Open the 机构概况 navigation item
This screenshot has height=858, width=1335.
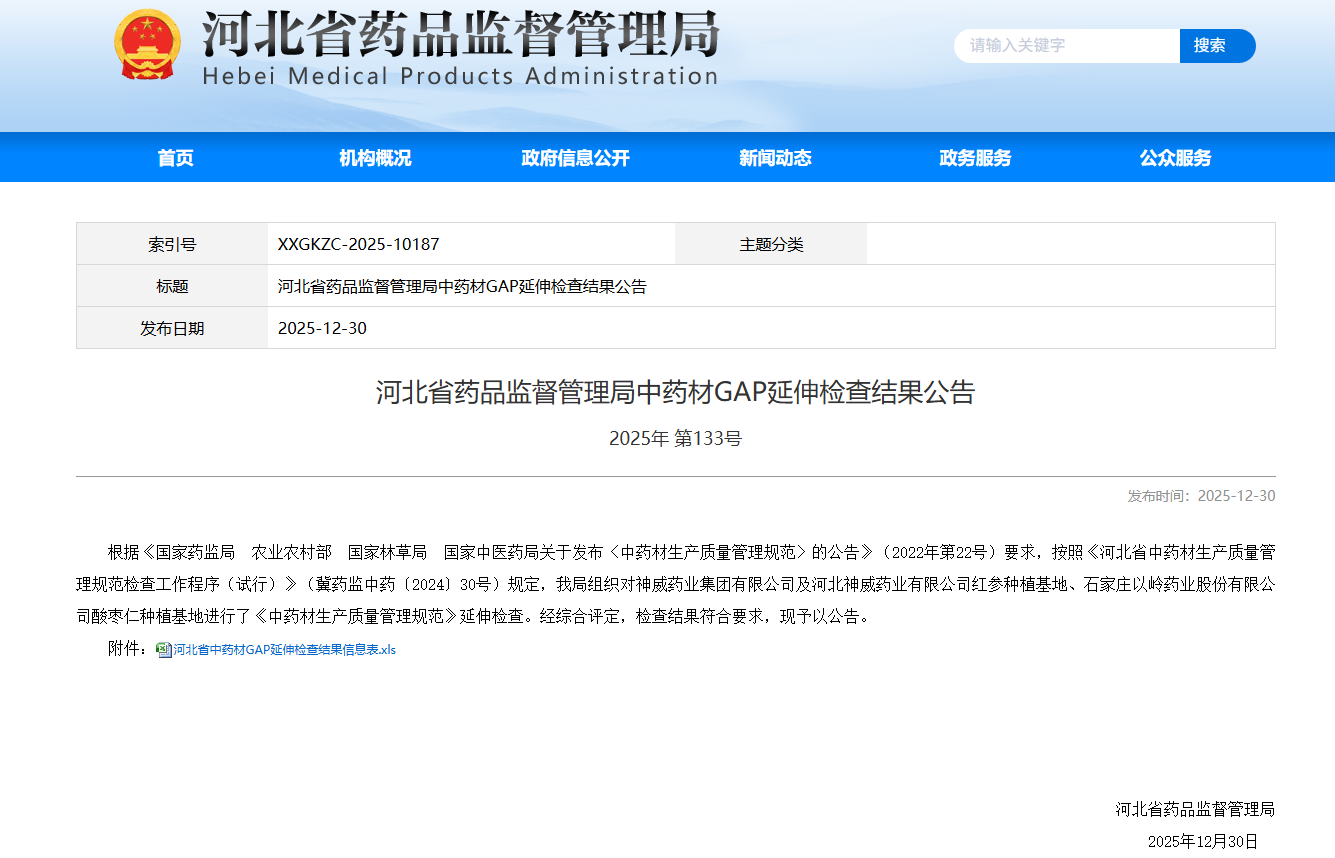point(375,158)
